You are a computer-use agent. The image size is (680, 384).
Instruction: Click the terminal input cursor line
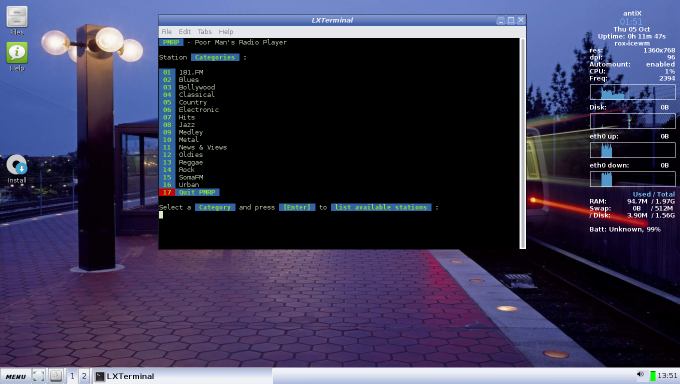click(x=339, y=214)
